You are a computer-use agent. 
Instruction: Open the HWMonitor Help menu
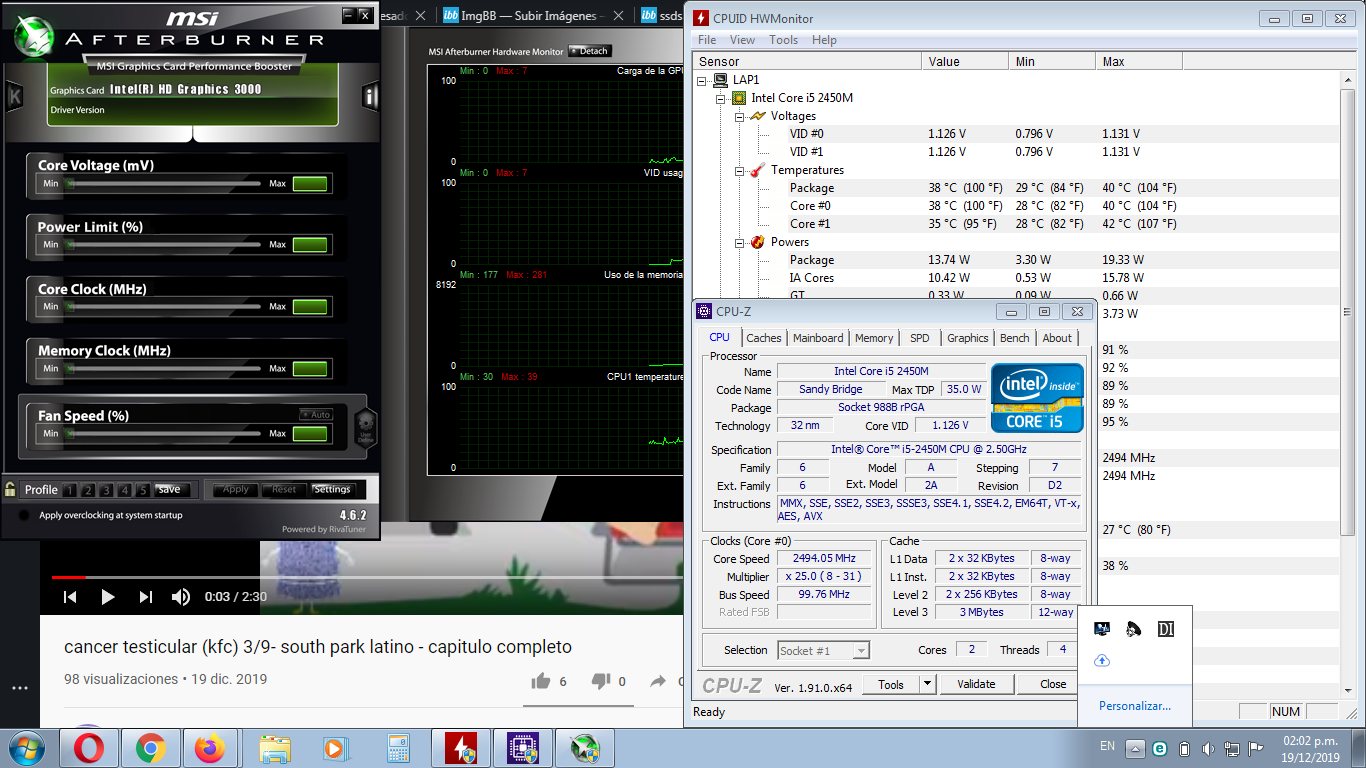click(824, 40)
